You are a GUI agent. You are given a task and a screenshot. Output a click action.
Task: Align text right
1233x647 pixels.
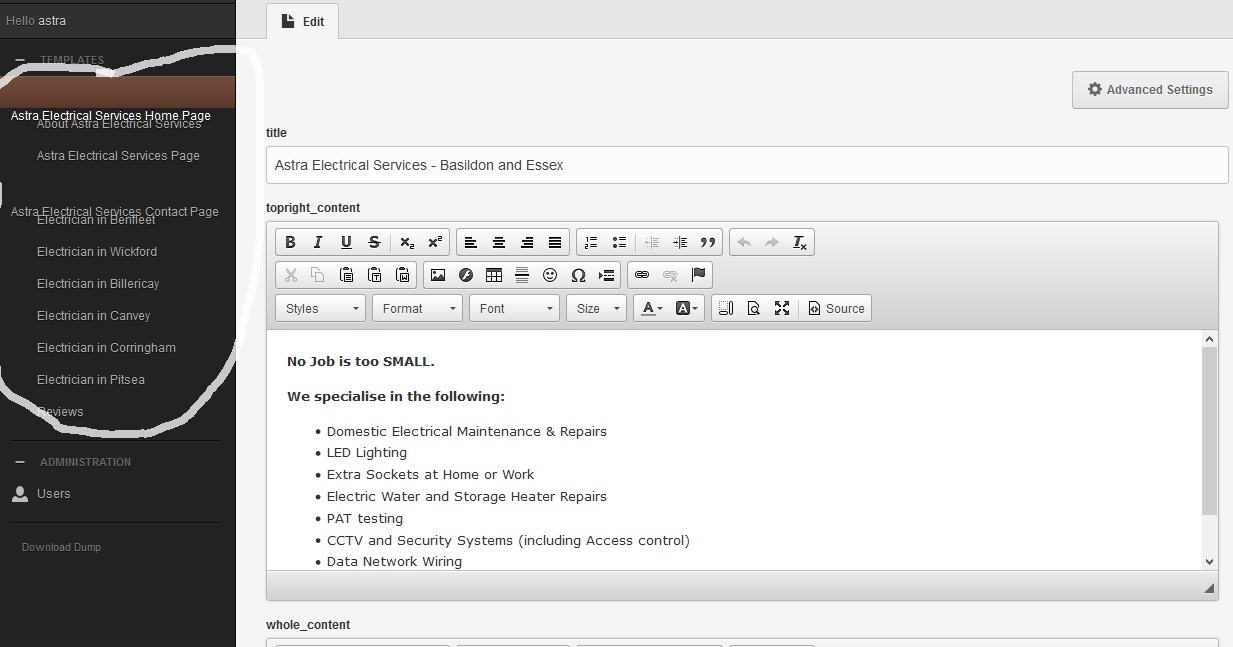(527, 242)
